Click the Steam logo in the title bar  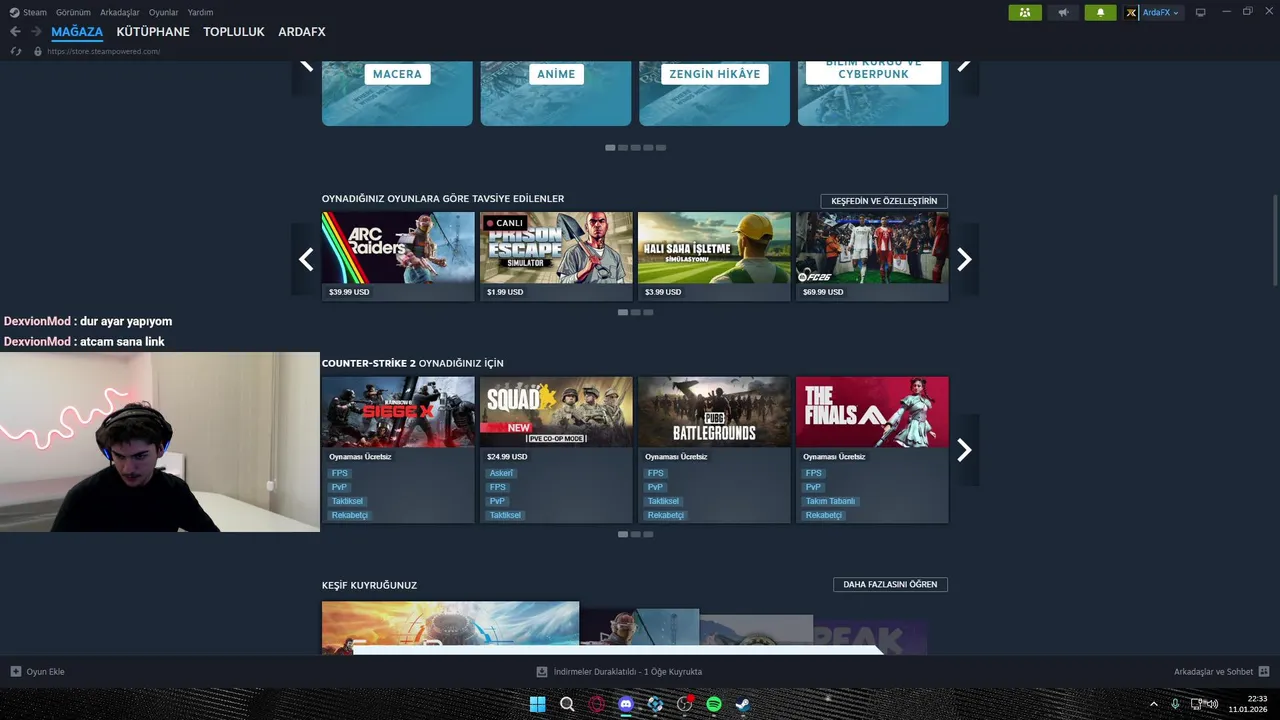[x=14, y=12]
